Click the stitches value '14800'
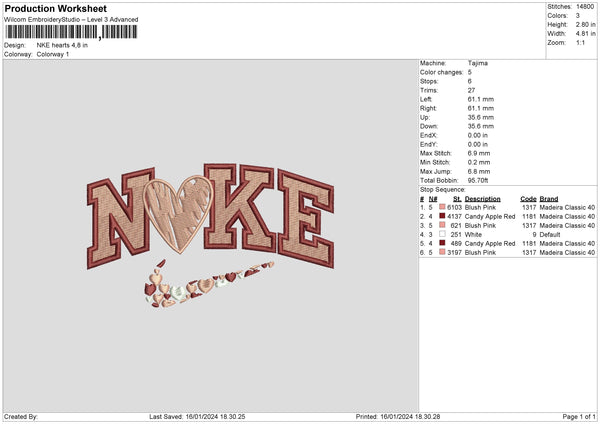Image resolution: width=600 pixels, height=424 pixels. pyautogui.click(x=585, y=7)
